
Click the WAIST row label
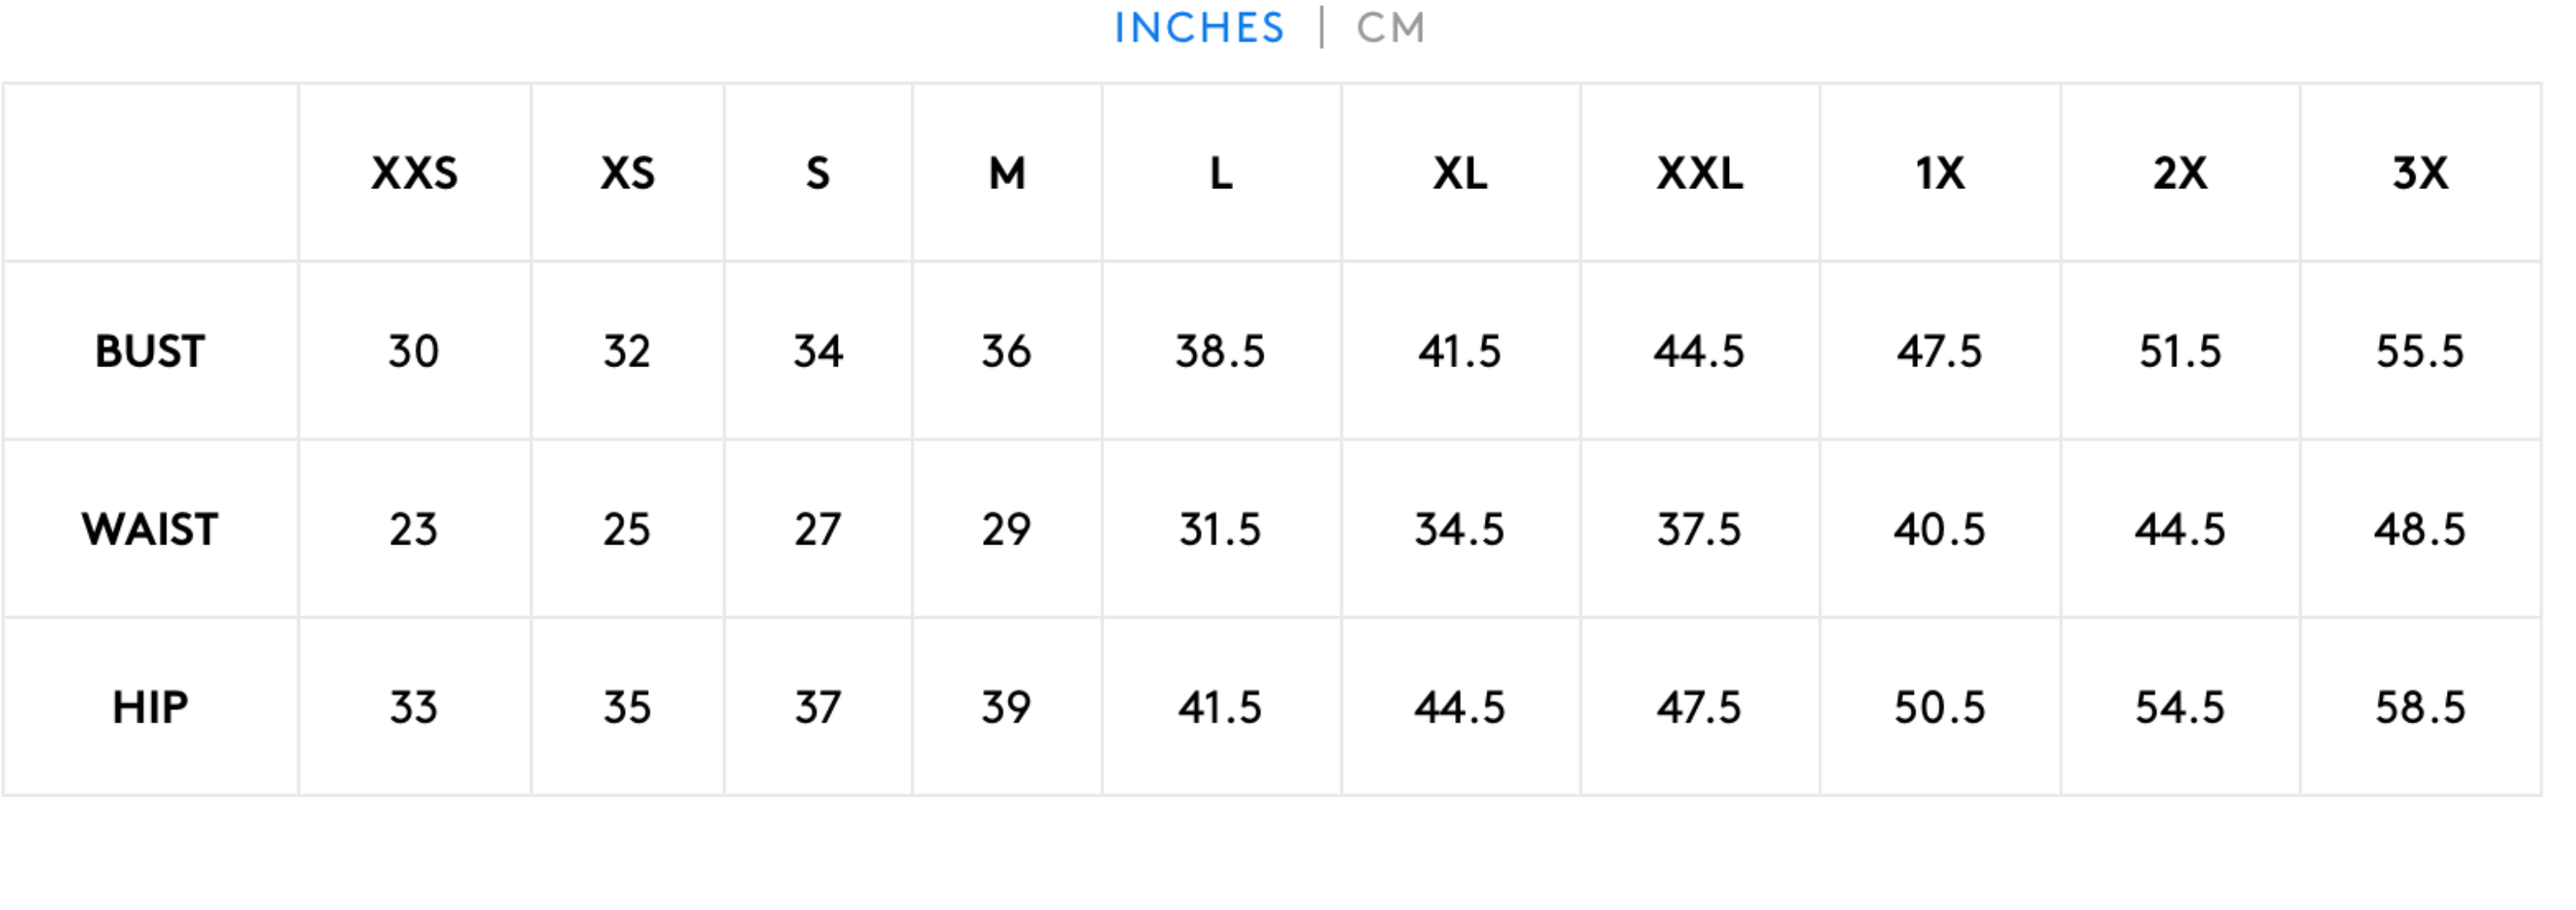[x=150, y=530]
